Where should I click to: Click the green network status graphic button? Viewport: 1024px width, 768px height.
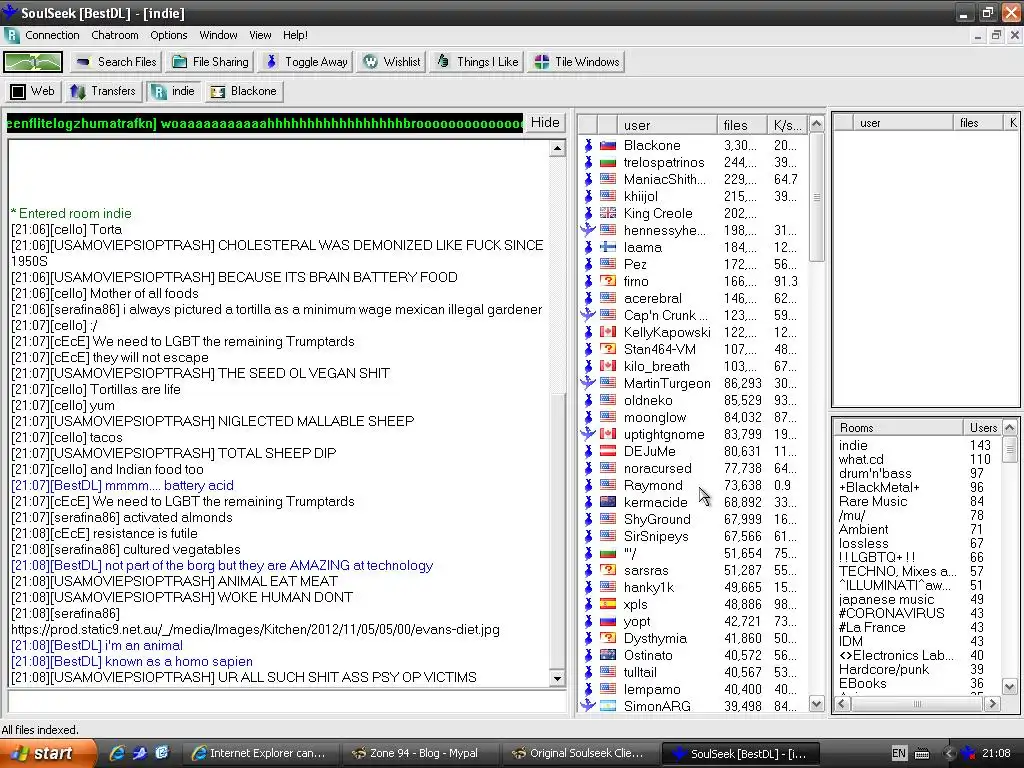(x=33, y=62)
